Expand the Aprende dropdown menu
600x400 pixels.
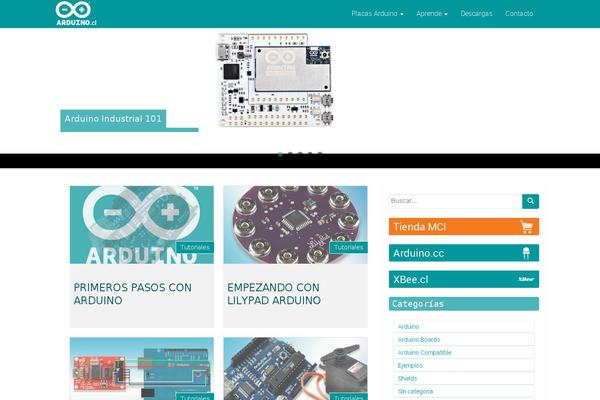click(x=432, y=13)
